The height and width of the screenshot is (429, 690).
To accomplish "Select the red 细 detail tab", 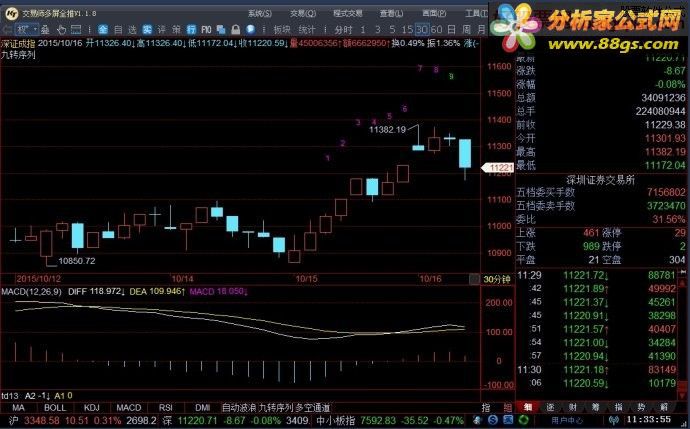I will 528,407.
